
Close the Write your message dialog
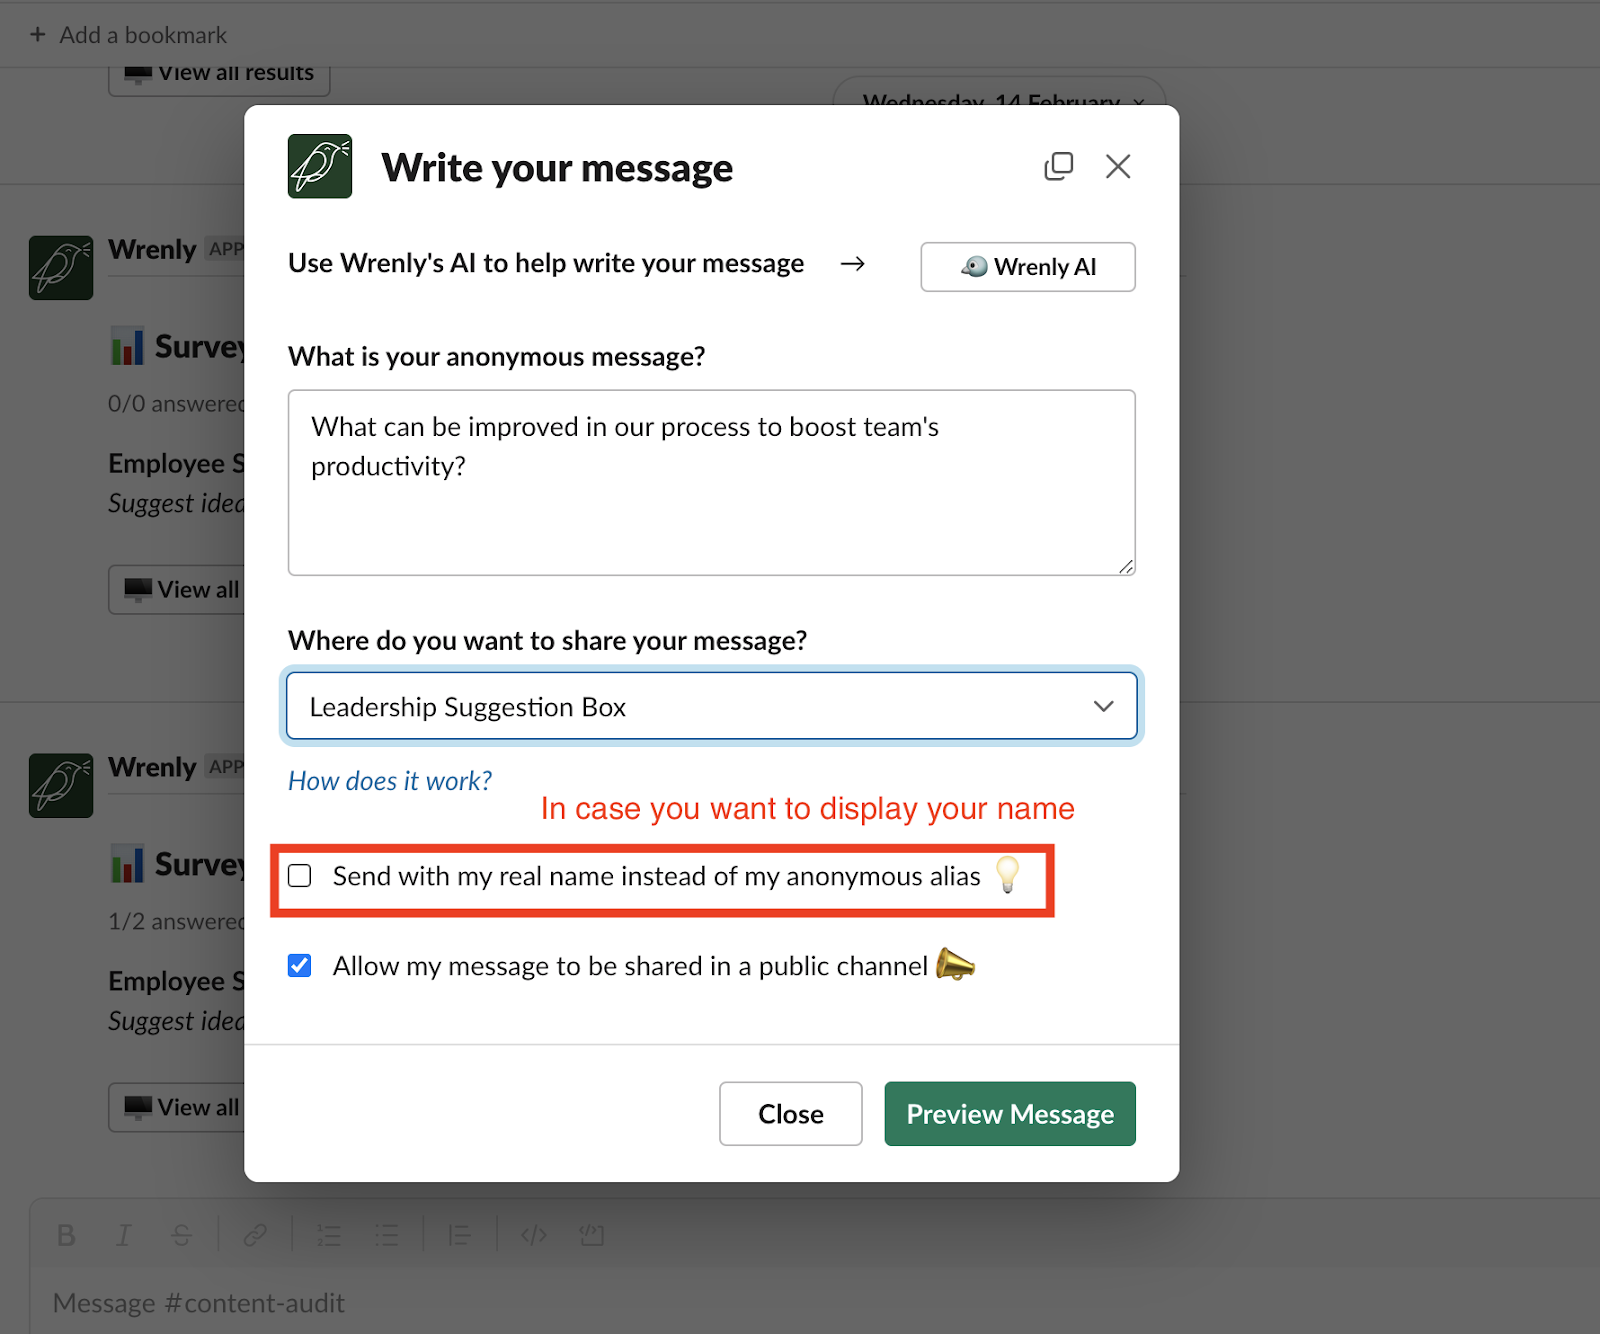[x=1118, y=166]
